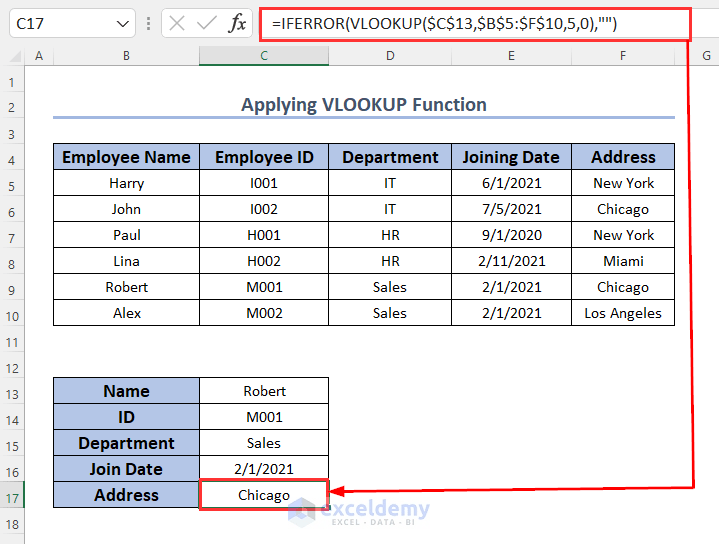Select the lookup value 'Robert' in row 13
The image size is (719, 544).
pos(264,391)
